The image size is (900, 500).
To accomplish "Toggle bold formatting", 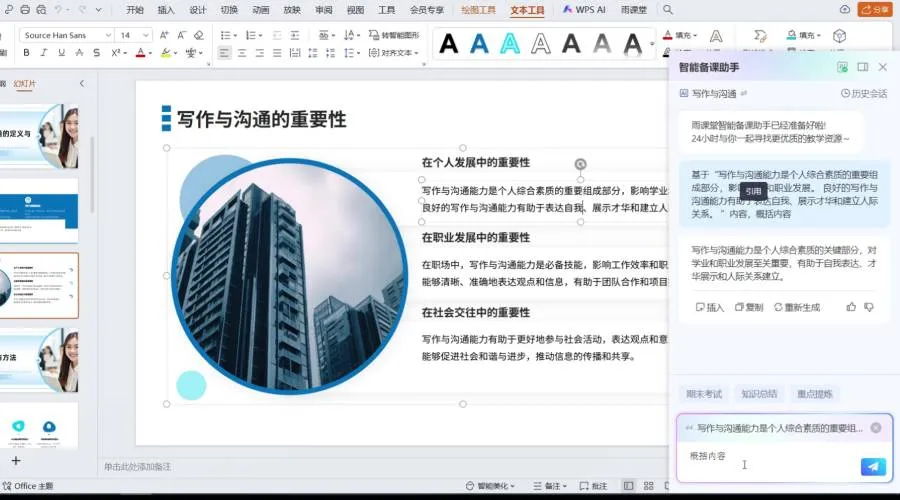I will point(26,53).
